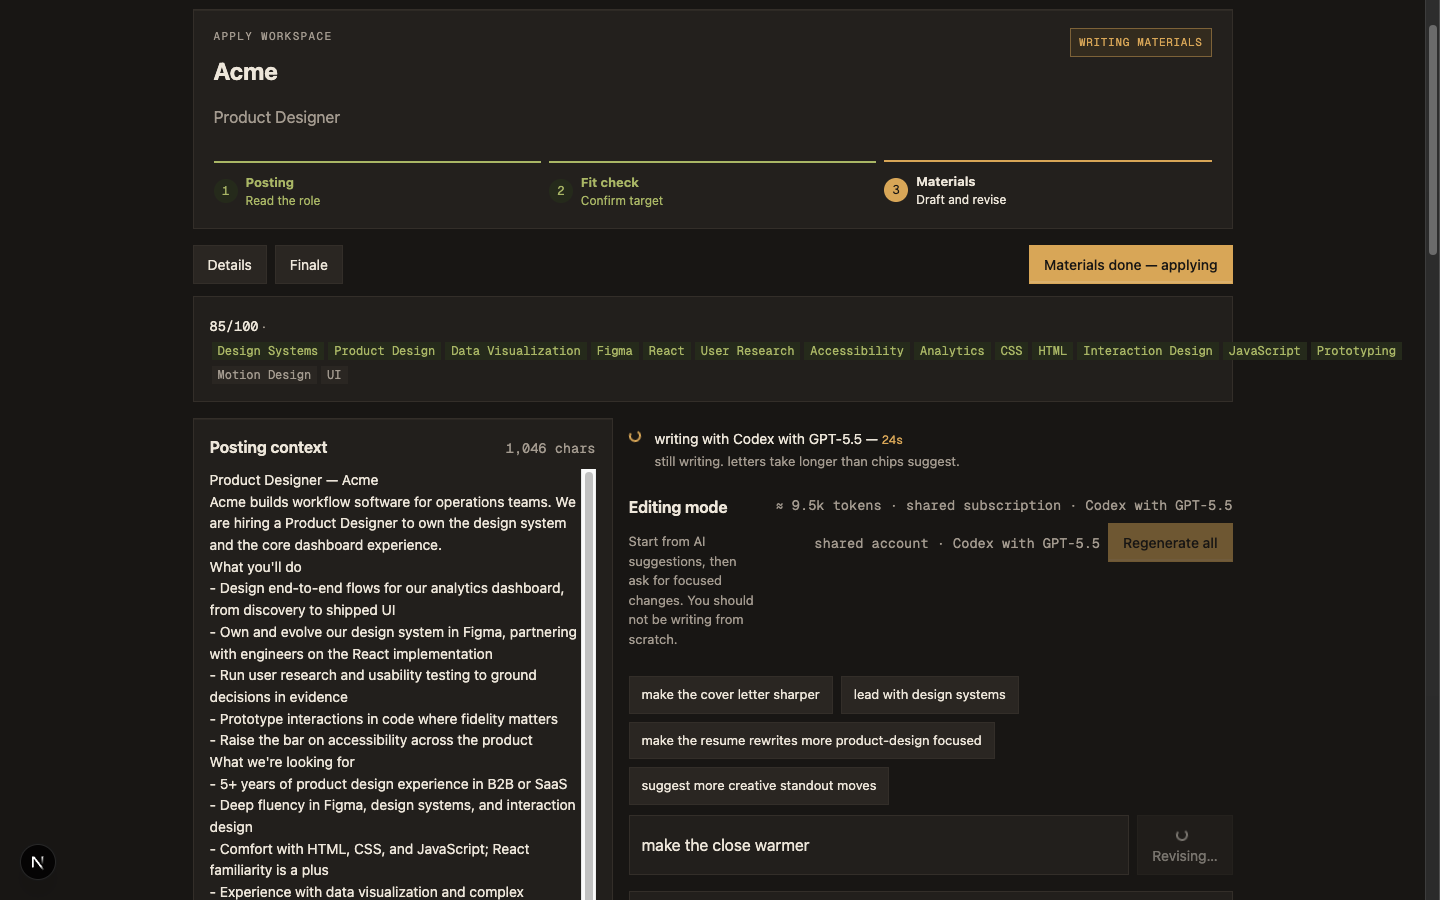Click 'still writing. letters take longer' status line
Screen dimensions: 1440x900
click(x=807, y=462)
